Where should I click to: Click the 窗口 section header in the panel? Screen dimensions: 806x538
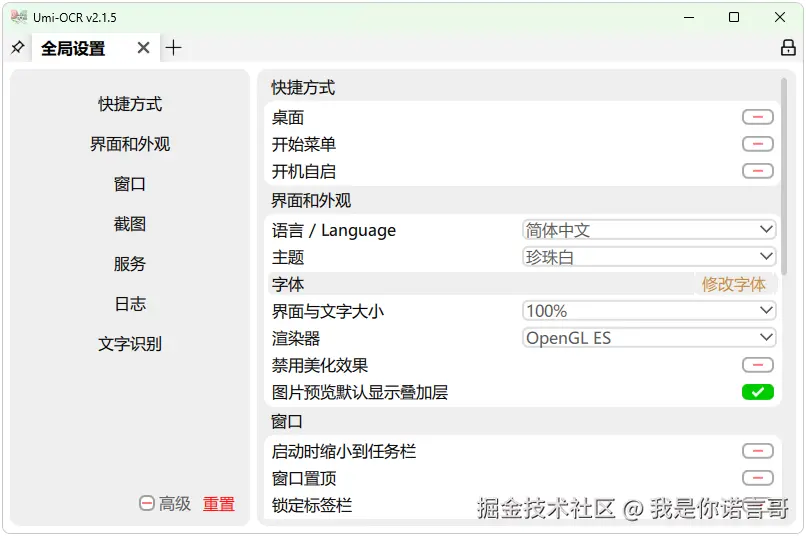point(287,421)
